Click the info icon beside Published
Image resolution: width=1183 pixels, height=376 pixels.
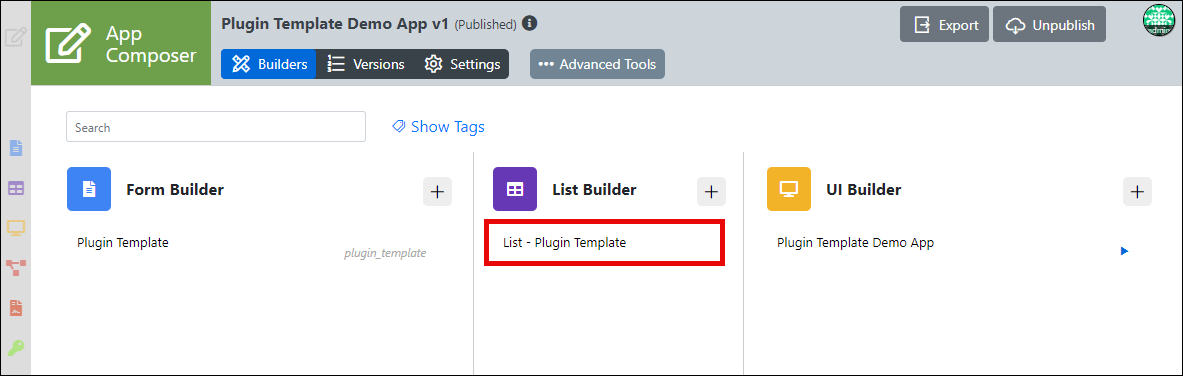pyautogui.click(x=530, y=23)
